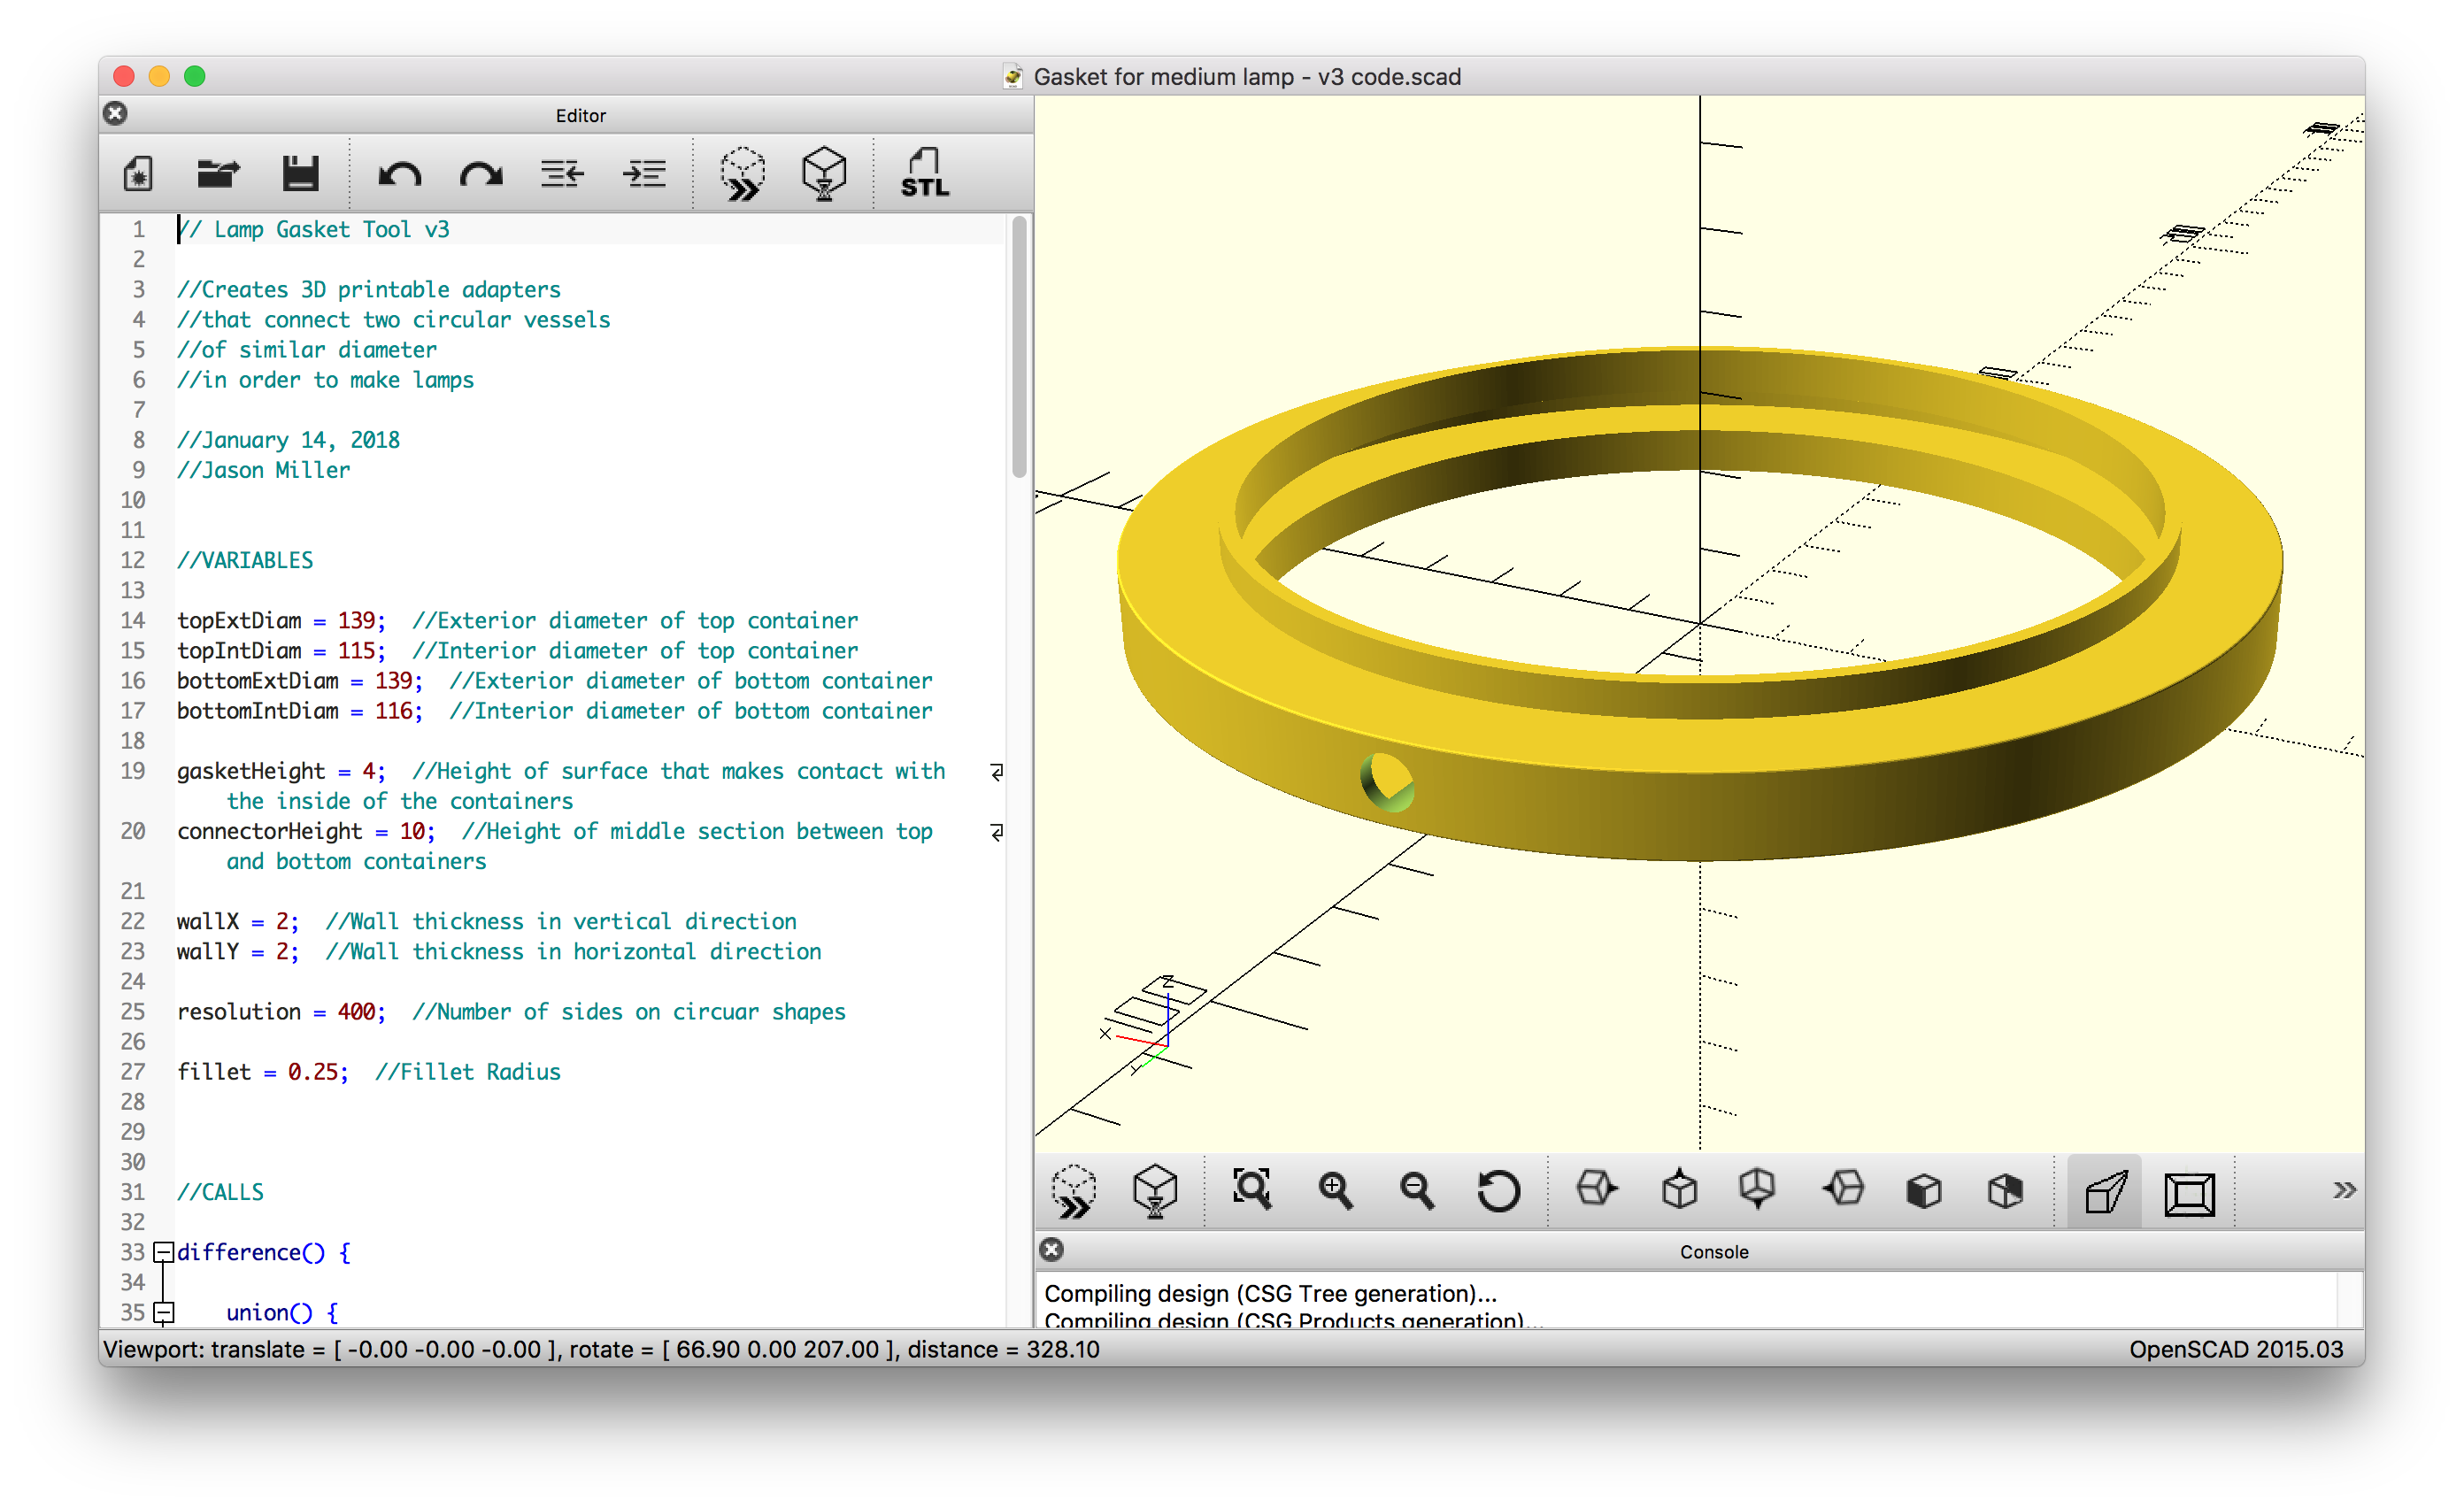Screen dimensions: 2464x1508
Task: Toggle Orthogonal view mode
Action: coord(2188,1192)
